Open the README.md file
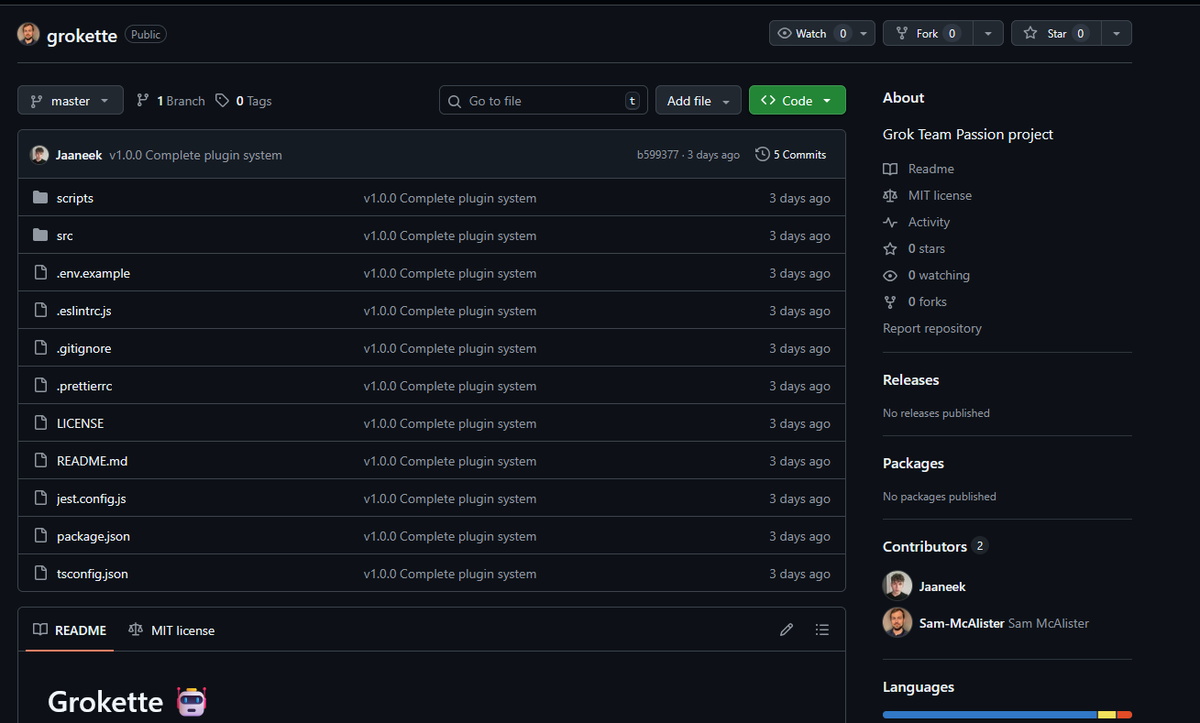The image size is (1200, 723). pyautogui.click(x=92, y=461)
